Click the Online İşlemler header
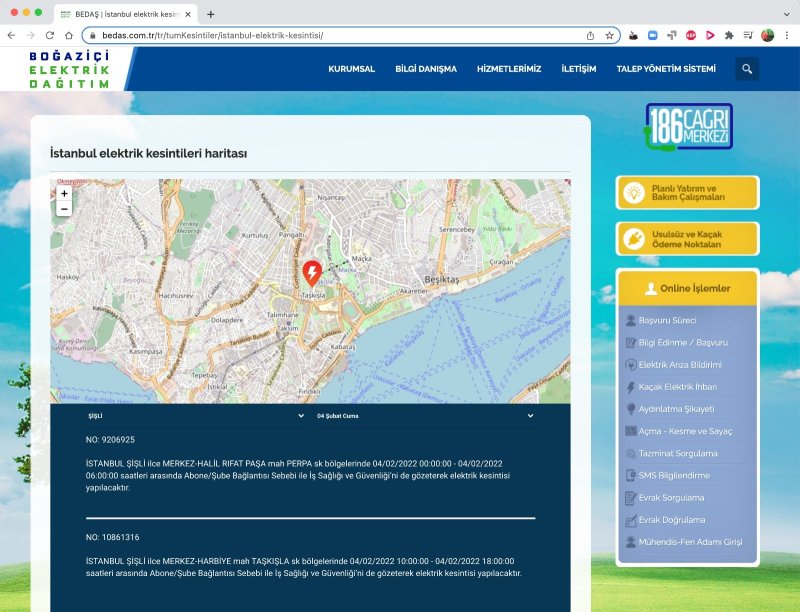Image resolution: width=800 pixels, height=612 pixels. click(x=688, y=288)
